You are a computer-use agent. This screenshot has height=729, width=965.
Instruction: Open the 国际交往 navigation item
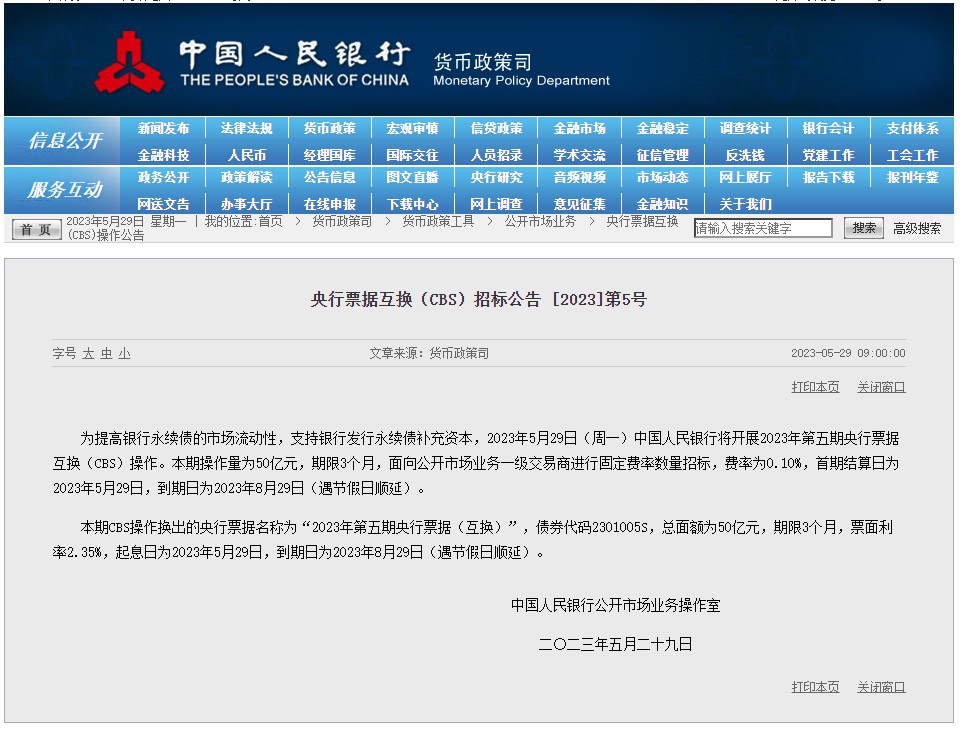pyautogui.click(x=412, y=155)
